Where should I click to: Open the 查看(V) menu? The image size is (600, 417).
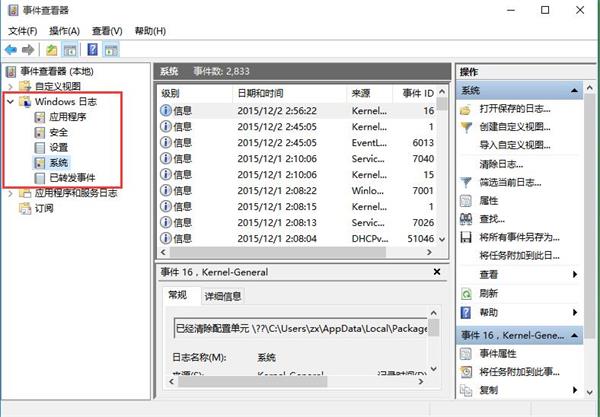[x=107, y=31]
